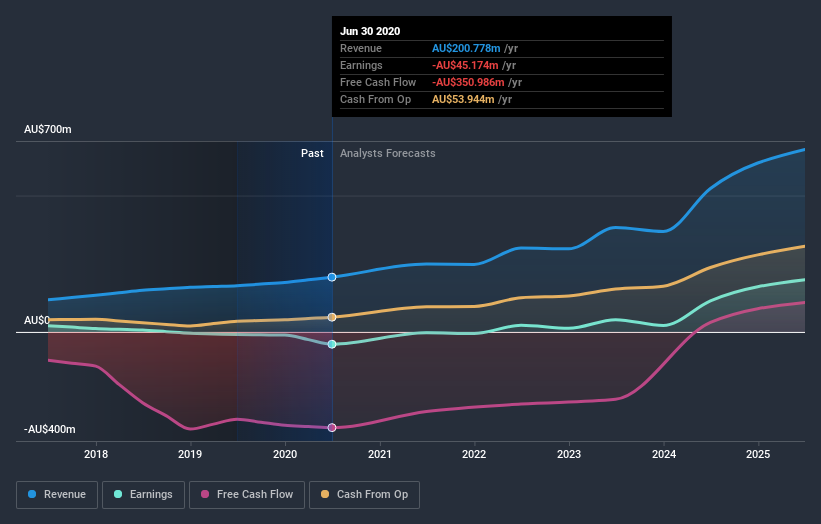Click the 2019 x-axis label
821x524 pixels.
[x=190, y=454]
